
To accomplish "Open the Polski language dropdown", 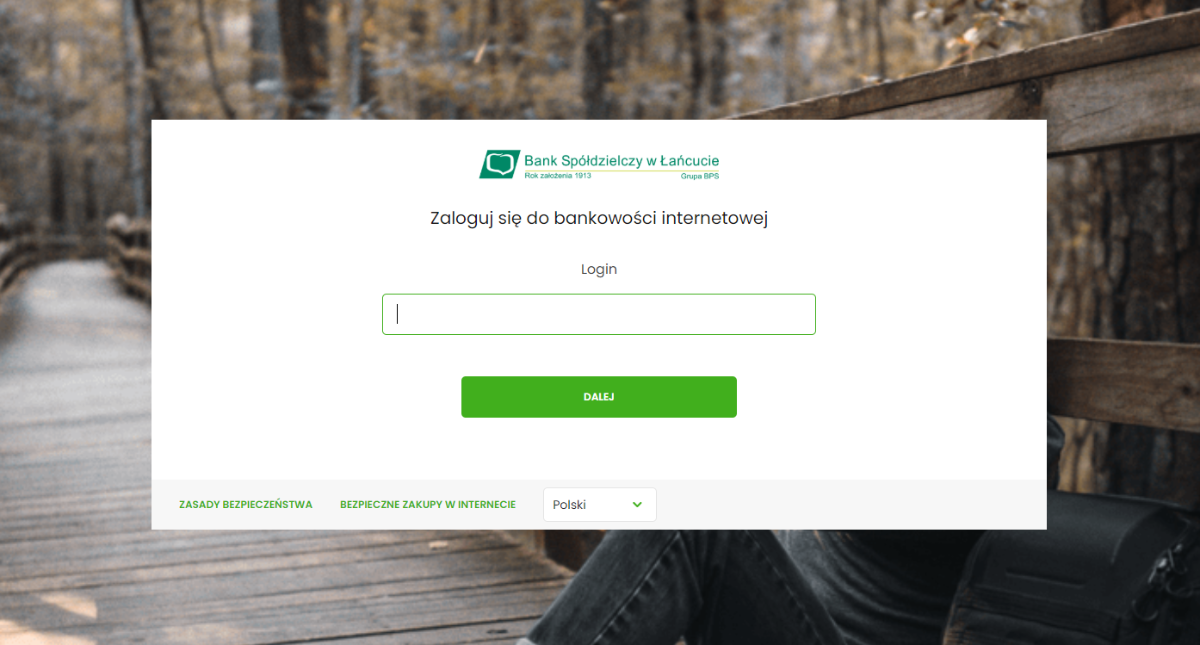I will click(x=600, y=505).
